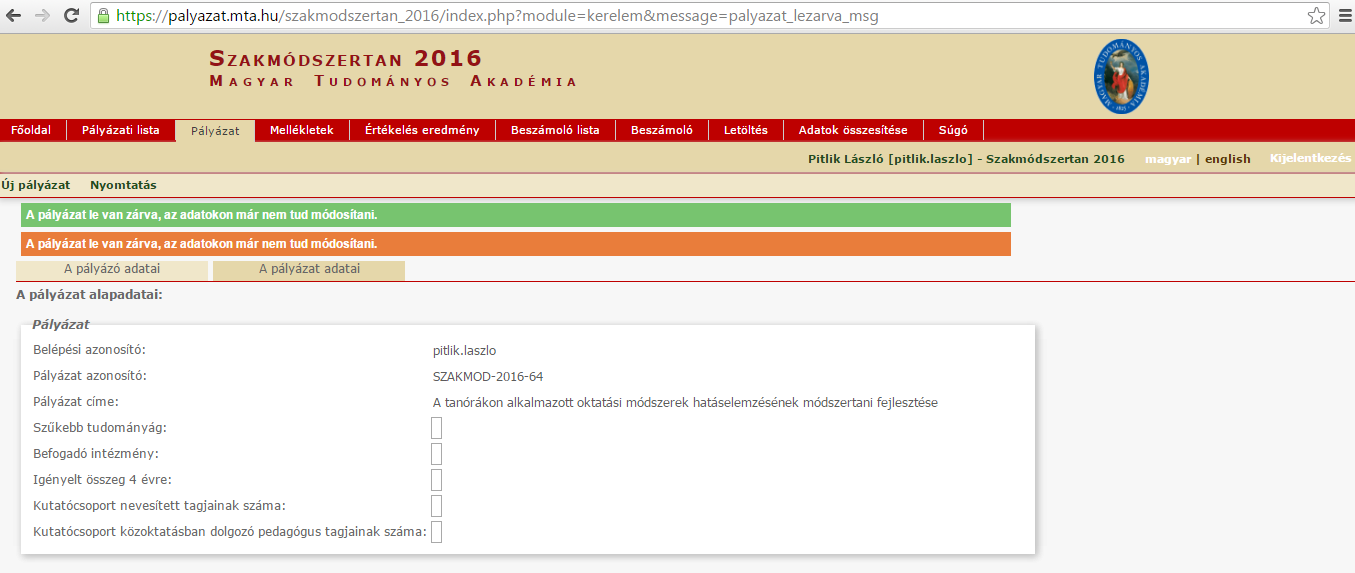Switch to the A pályázat adatai tab
This screenshot has width=1355, height=573.
point(309,270)
